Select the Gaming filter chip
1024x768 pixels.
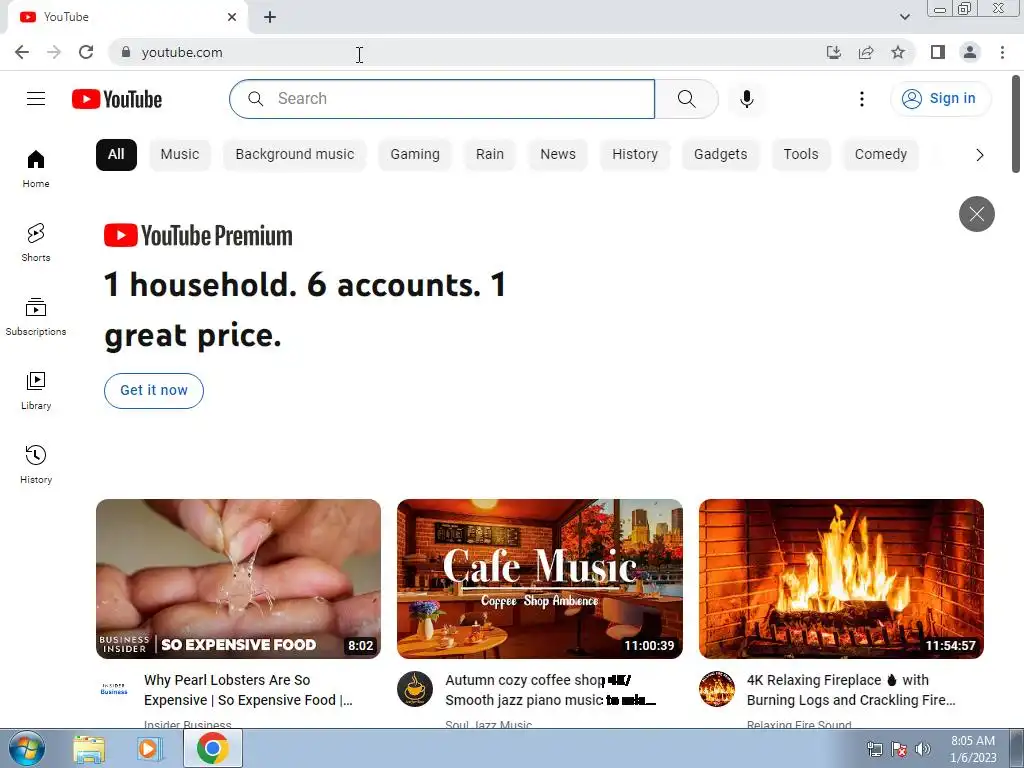pyautogui.click(x=415, y=155)
